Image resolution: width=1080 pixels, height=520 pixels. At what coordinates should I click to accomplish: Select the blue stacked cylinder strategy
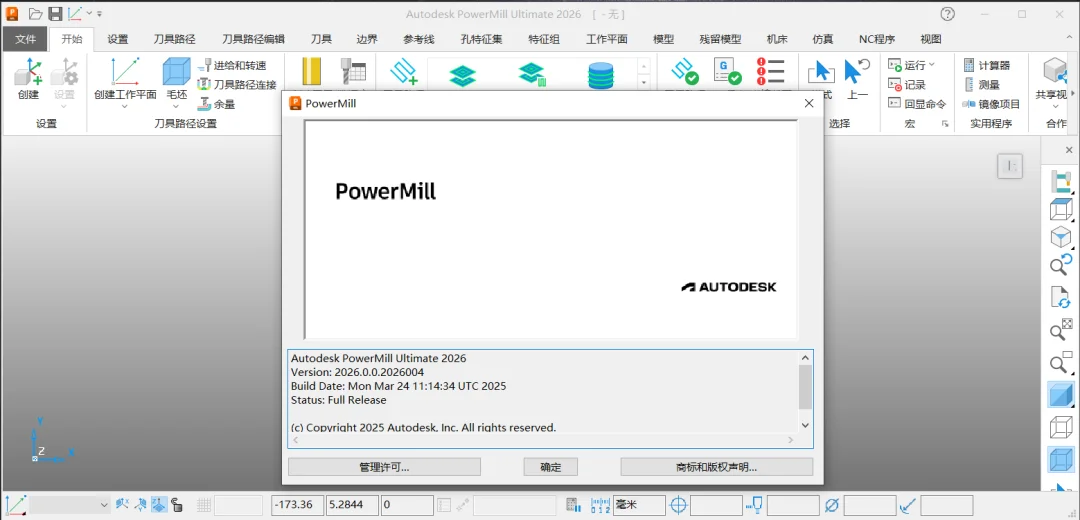pos(601,75)
